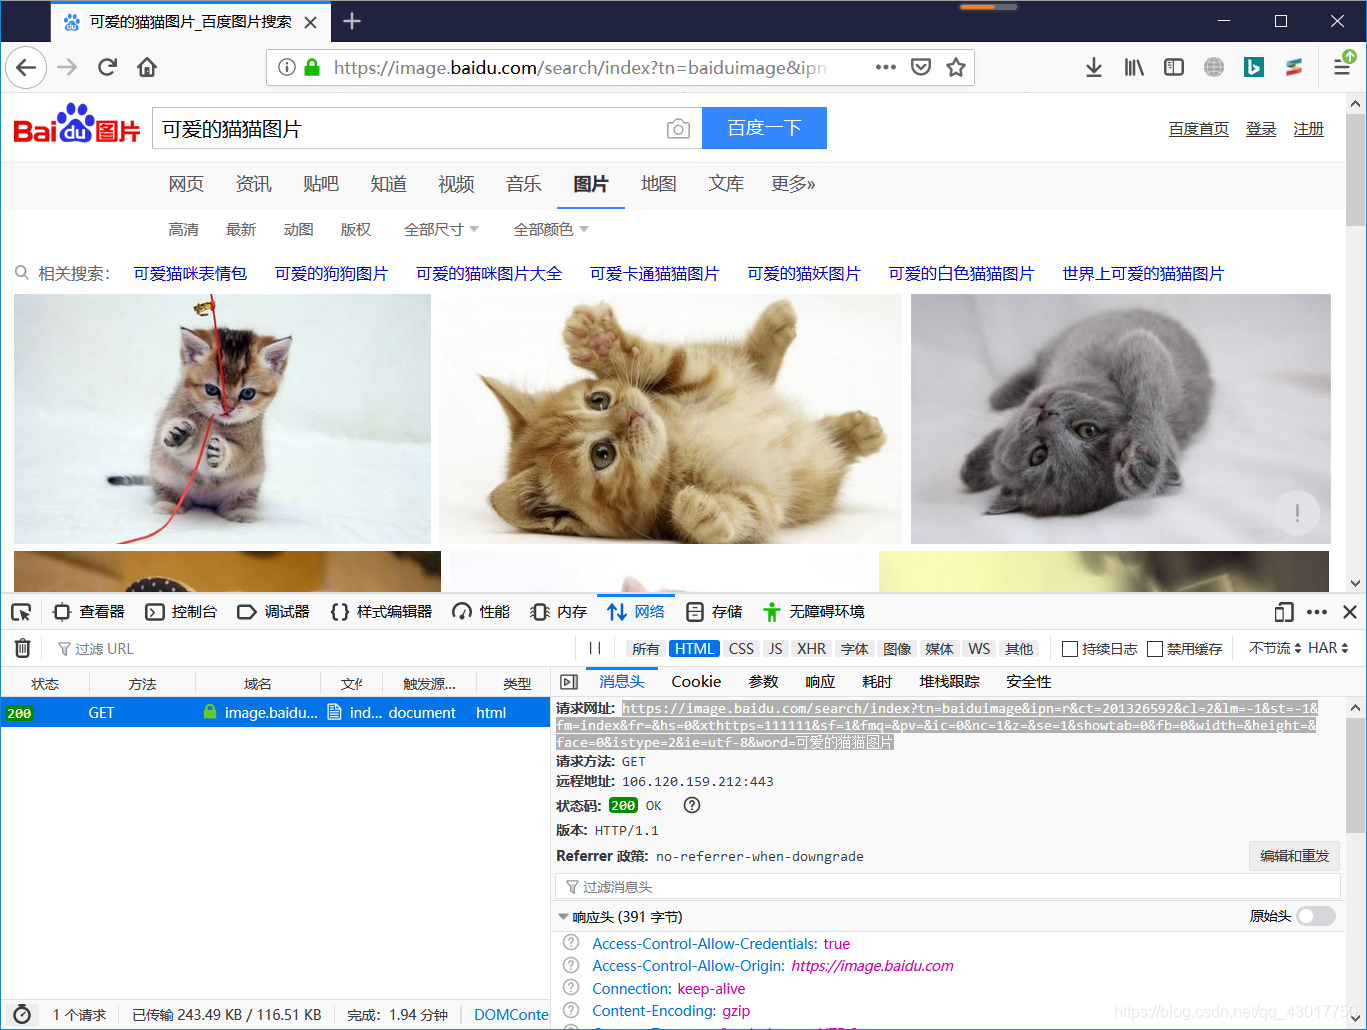Click the 百度一下 search button
Screen dimensions: 1367x1030
point(764,128)
